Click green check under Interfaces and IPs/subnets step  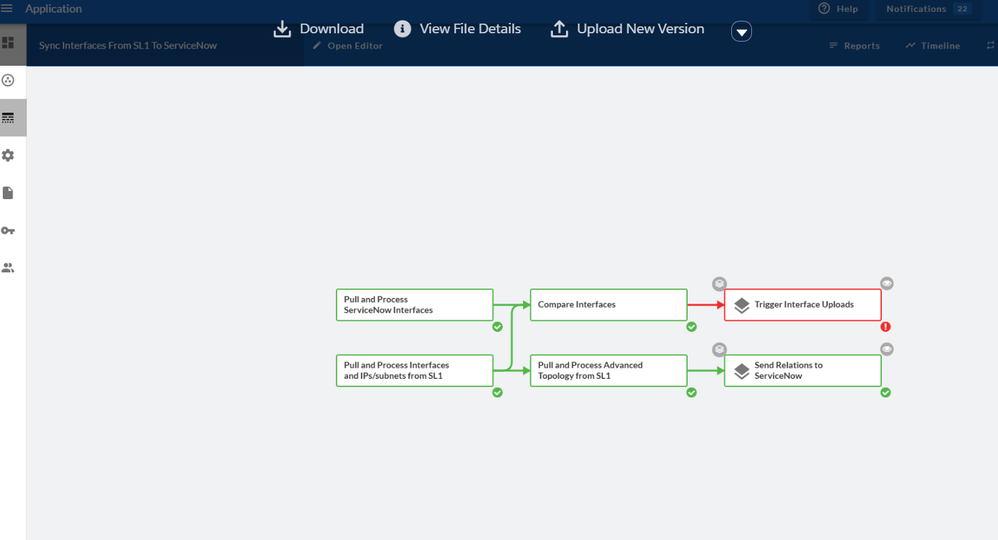497,392
